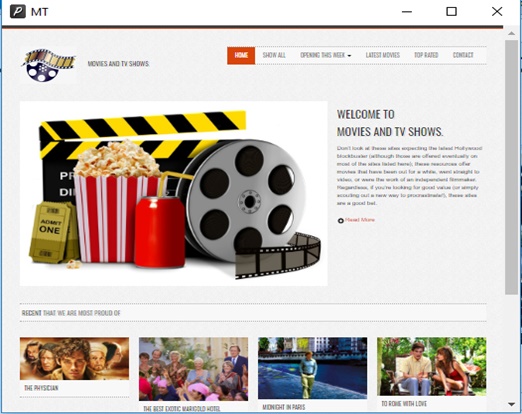Follow the Read More link
This screenshot has height=414, width=522.
pos(360,220)
